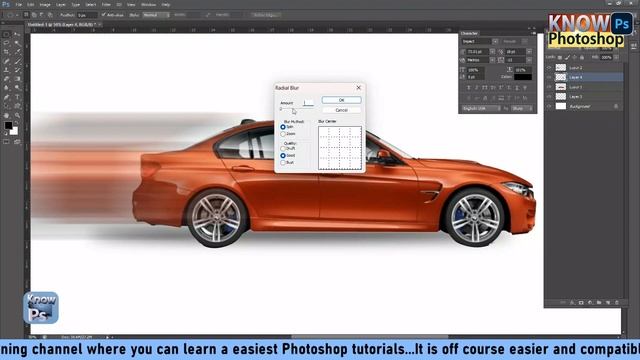Close the Radial Blur dialog

coord(358,88)
